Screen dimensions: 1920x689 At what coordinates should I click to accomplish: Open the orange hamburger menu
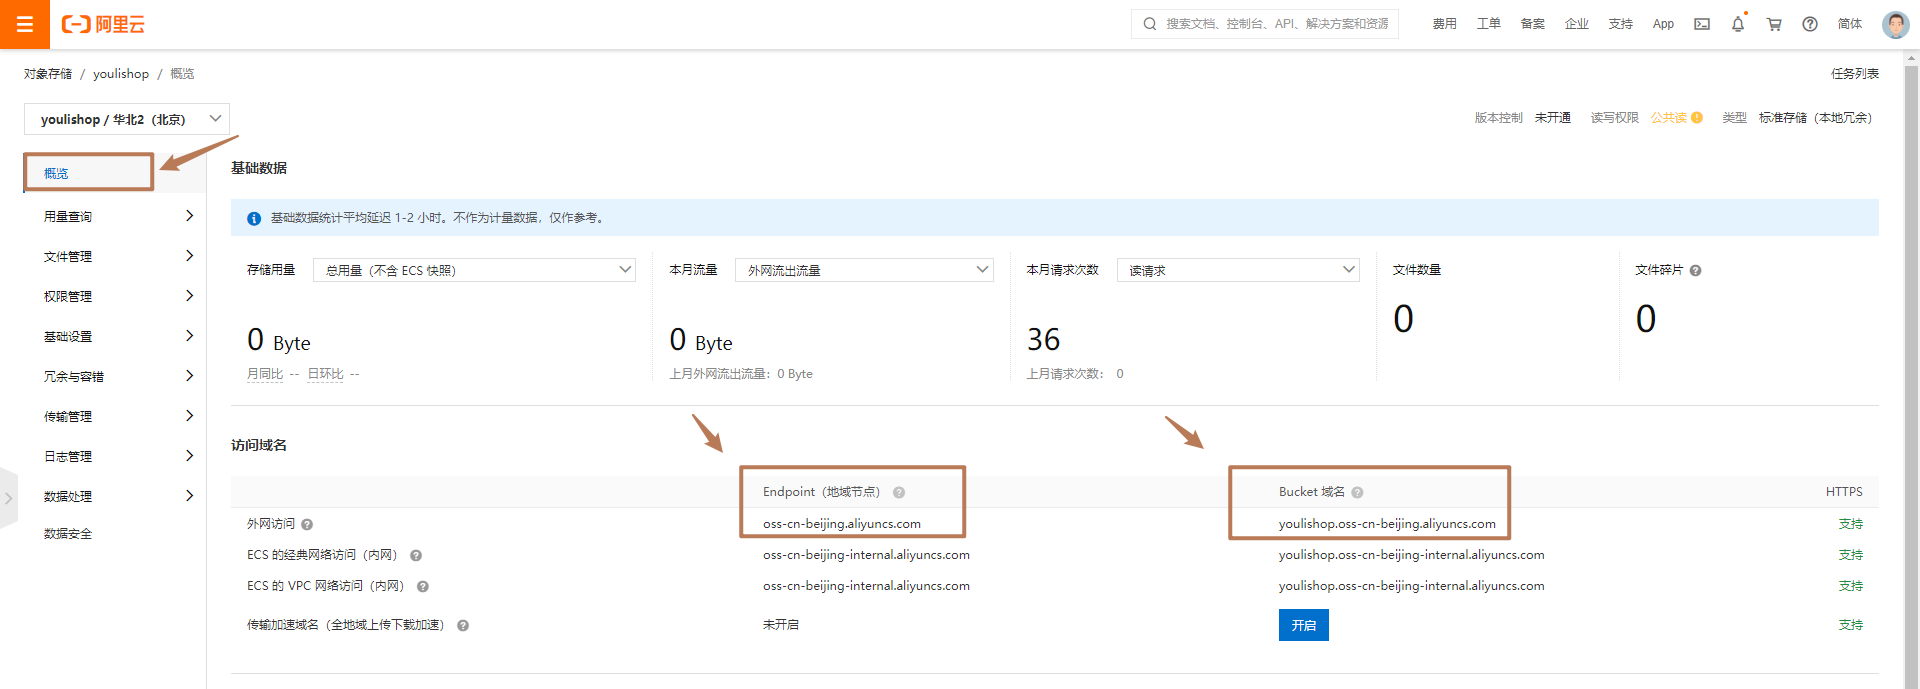(25, 24)
